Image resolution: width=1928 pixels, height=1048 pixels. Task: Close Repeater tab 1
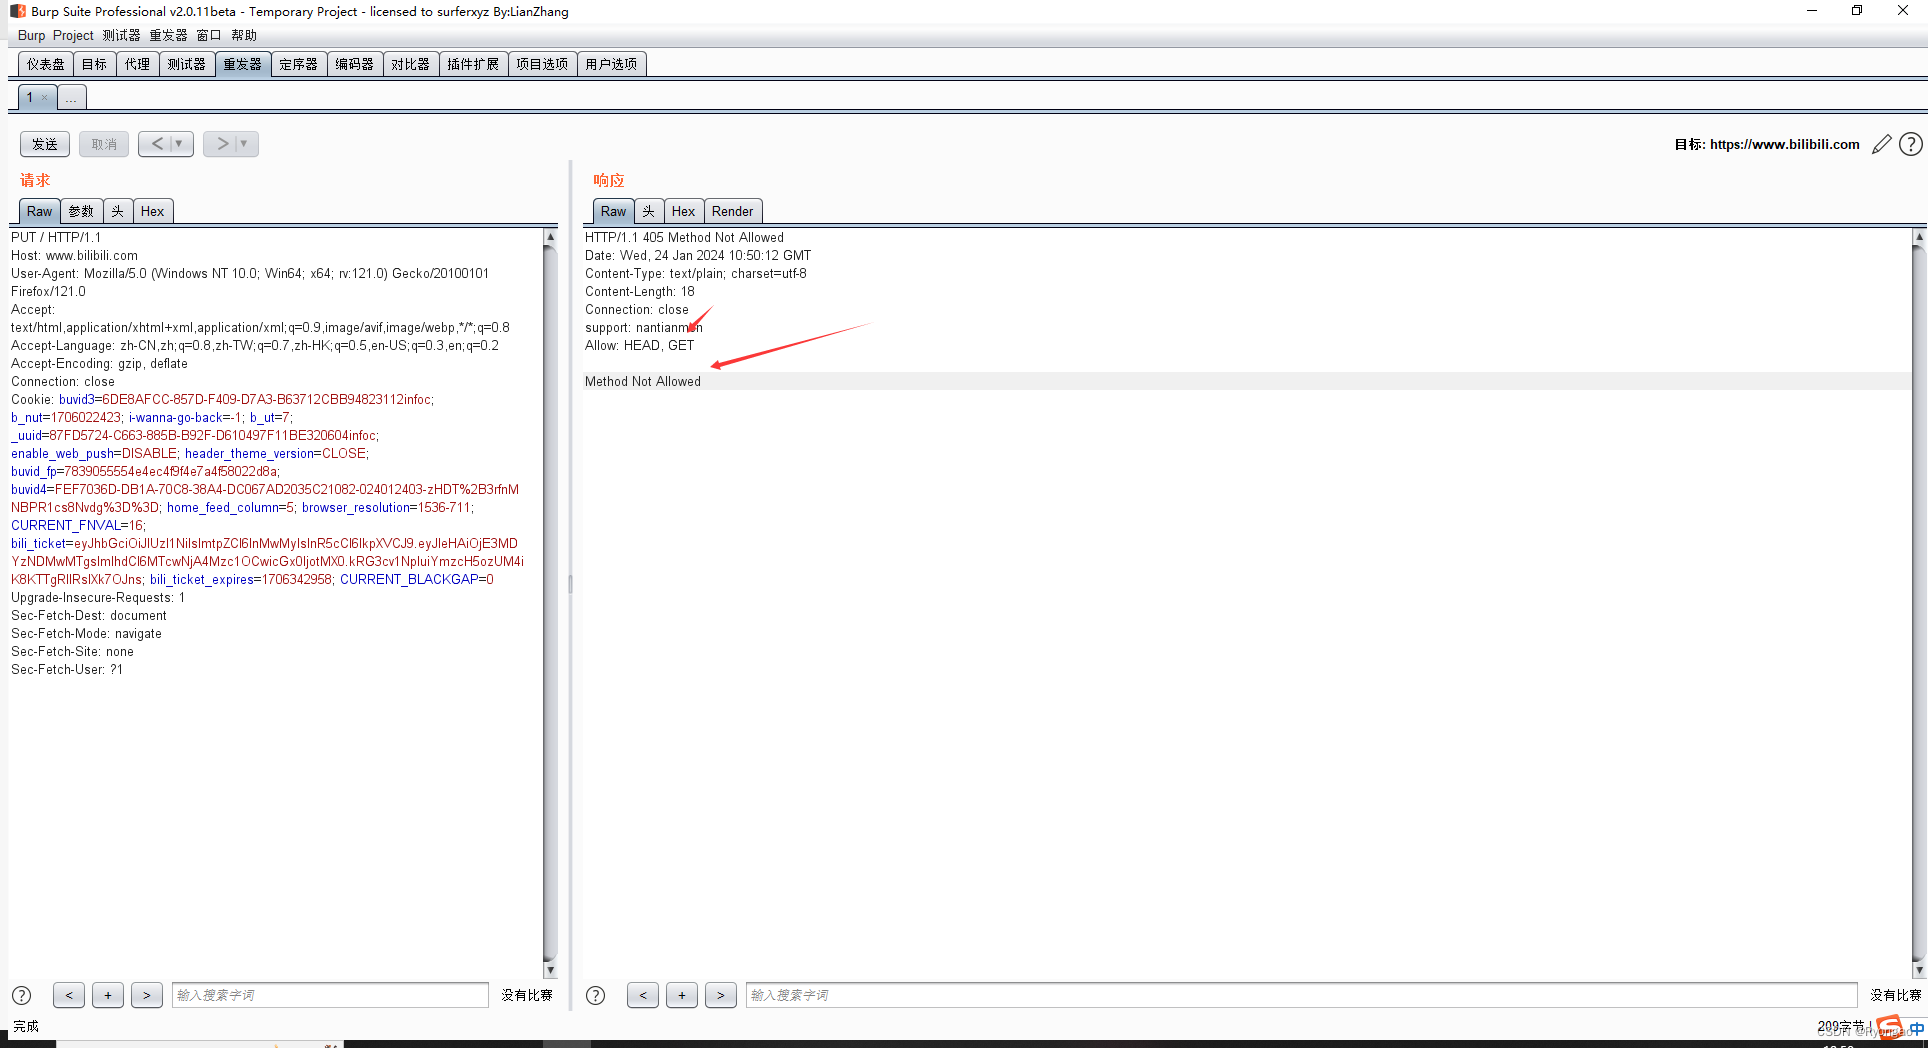click(x=44, y=97)
